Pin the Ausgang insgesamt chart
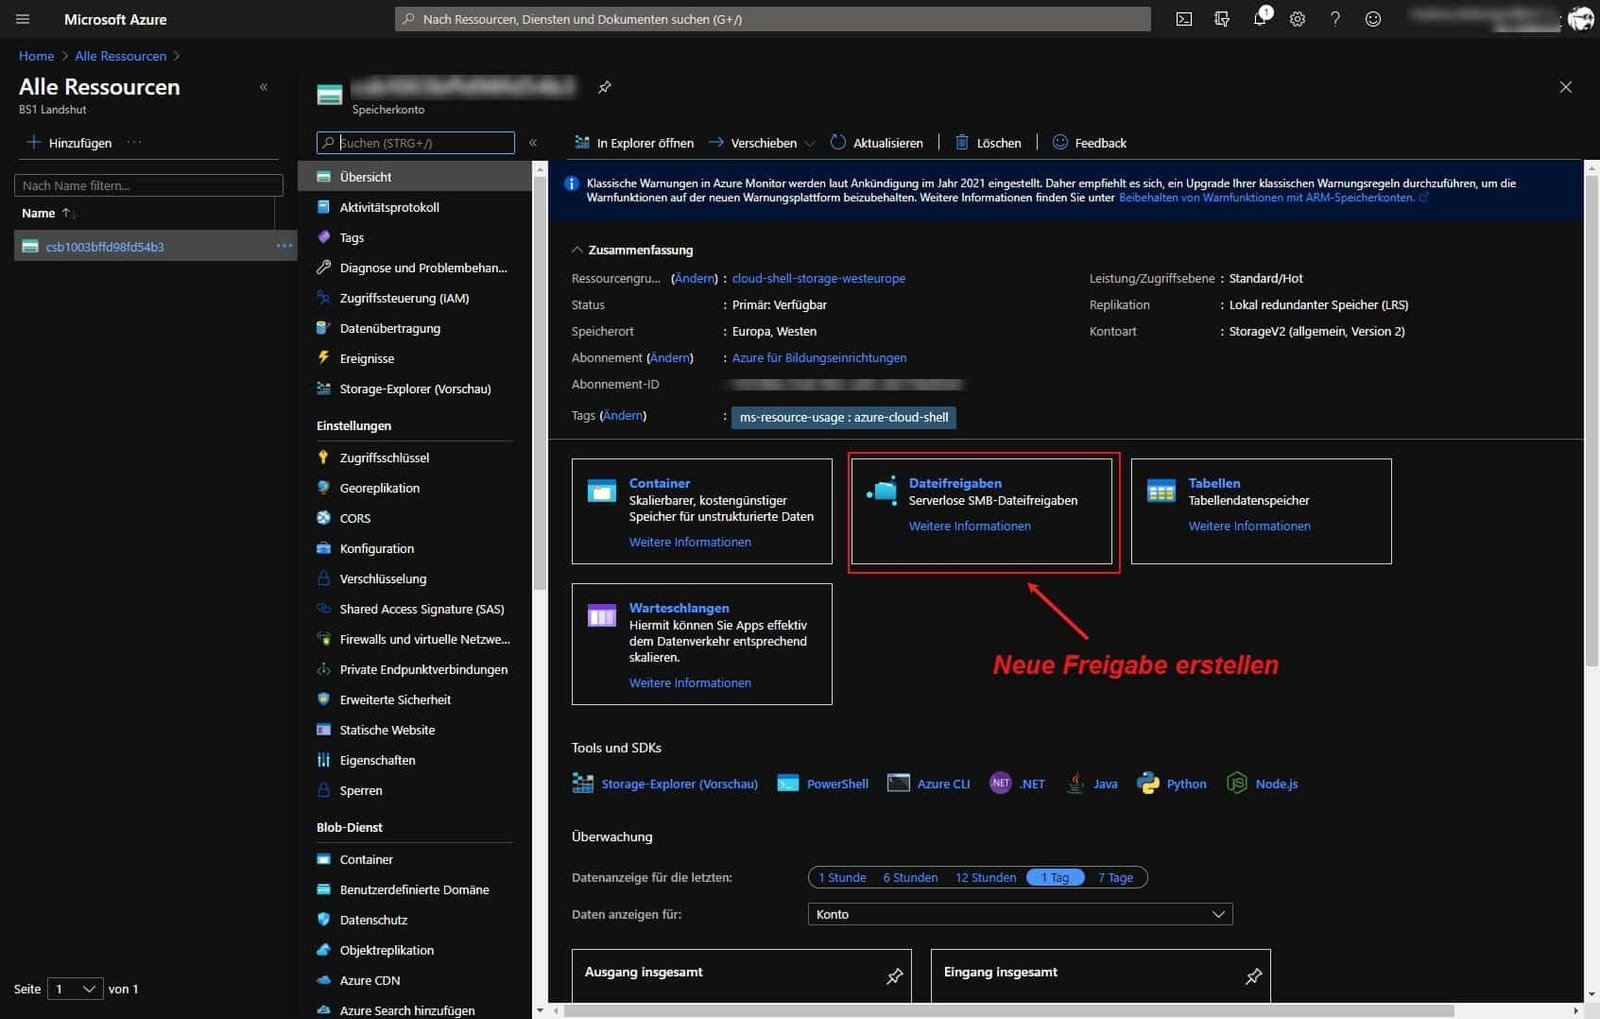This screenshot has width=1600, height=1019. pyautogui.click(x=895, y=977)
